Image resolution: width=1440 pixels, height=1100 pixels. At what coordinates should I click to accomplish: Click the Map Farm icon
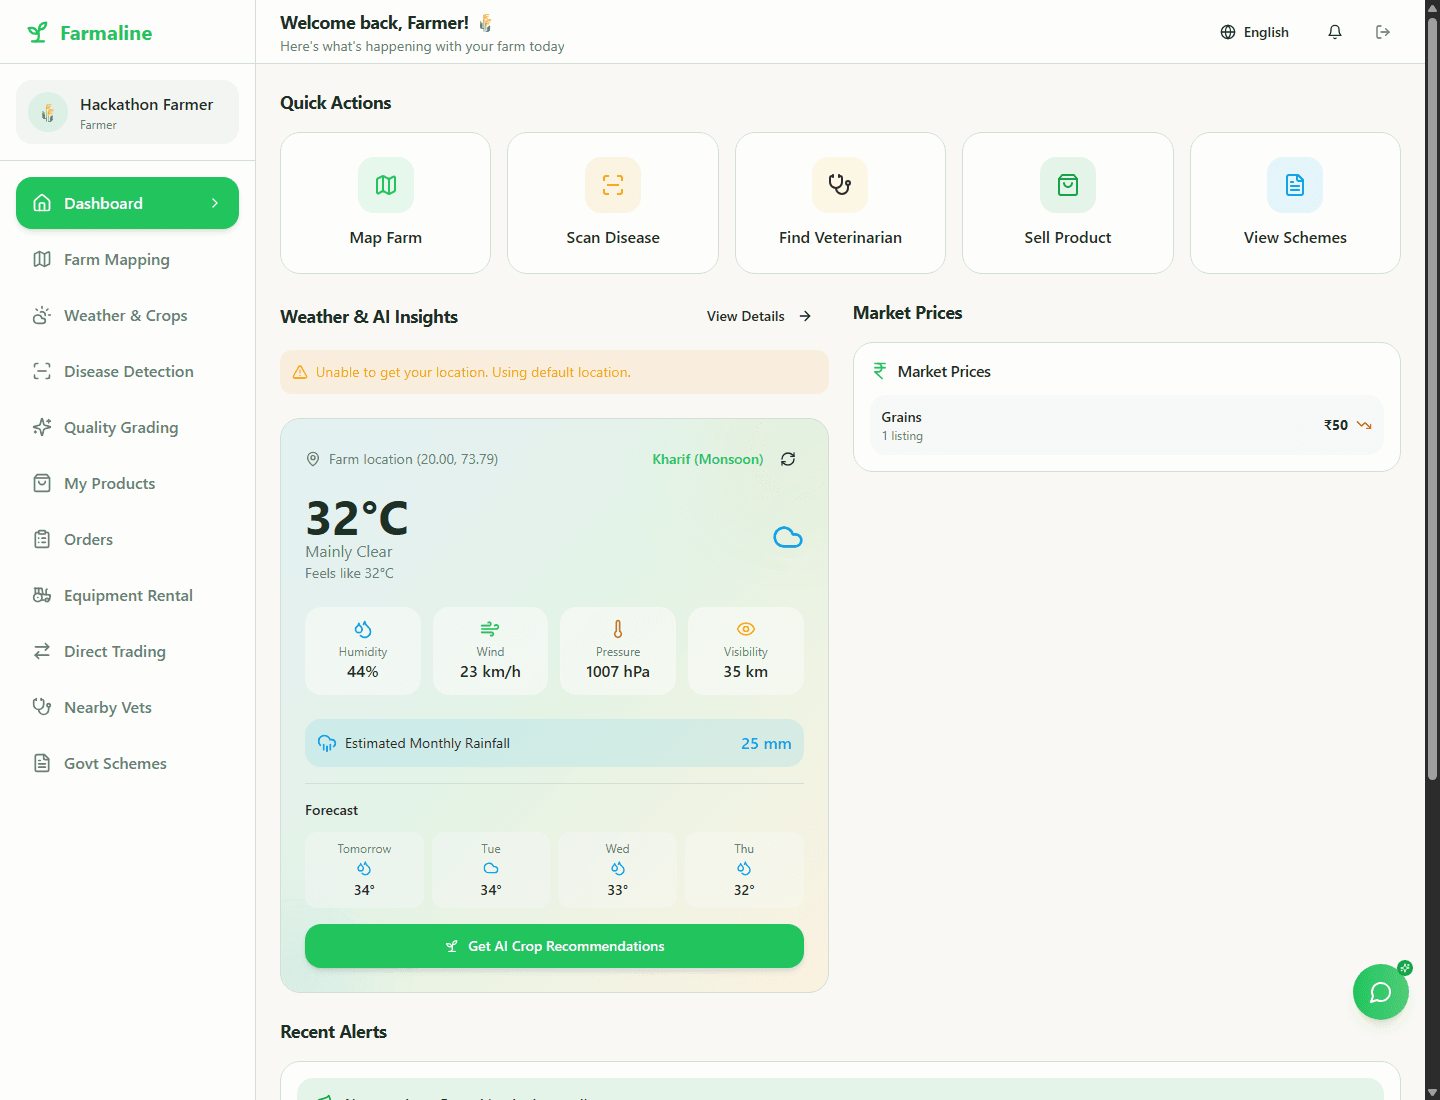386,185
